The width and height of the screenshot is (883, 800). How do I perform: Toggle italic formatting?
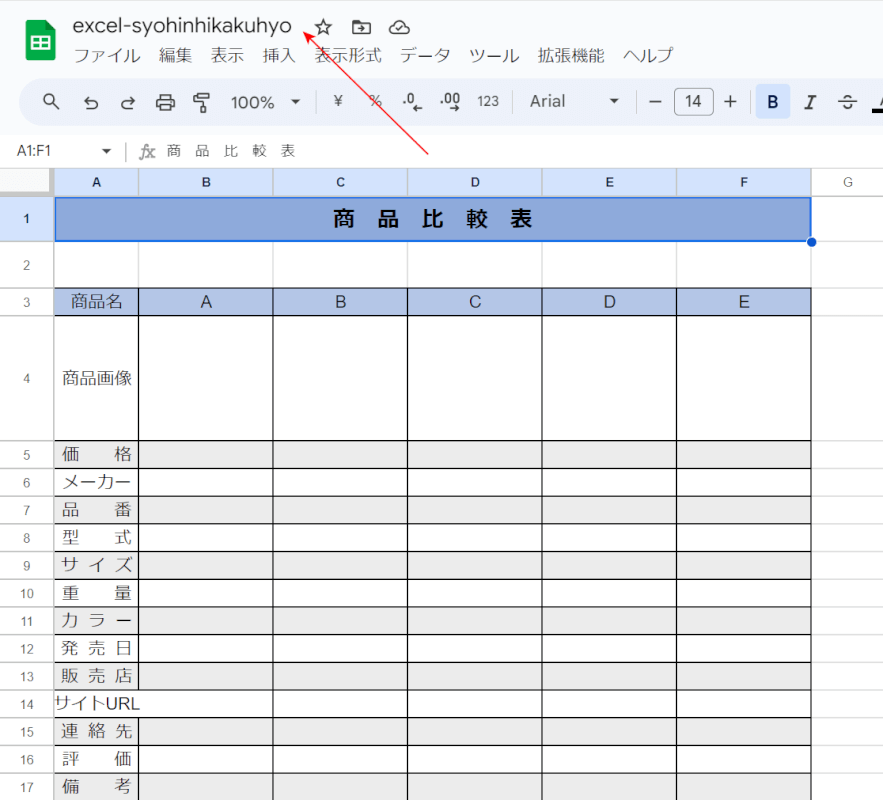[810, 101]
